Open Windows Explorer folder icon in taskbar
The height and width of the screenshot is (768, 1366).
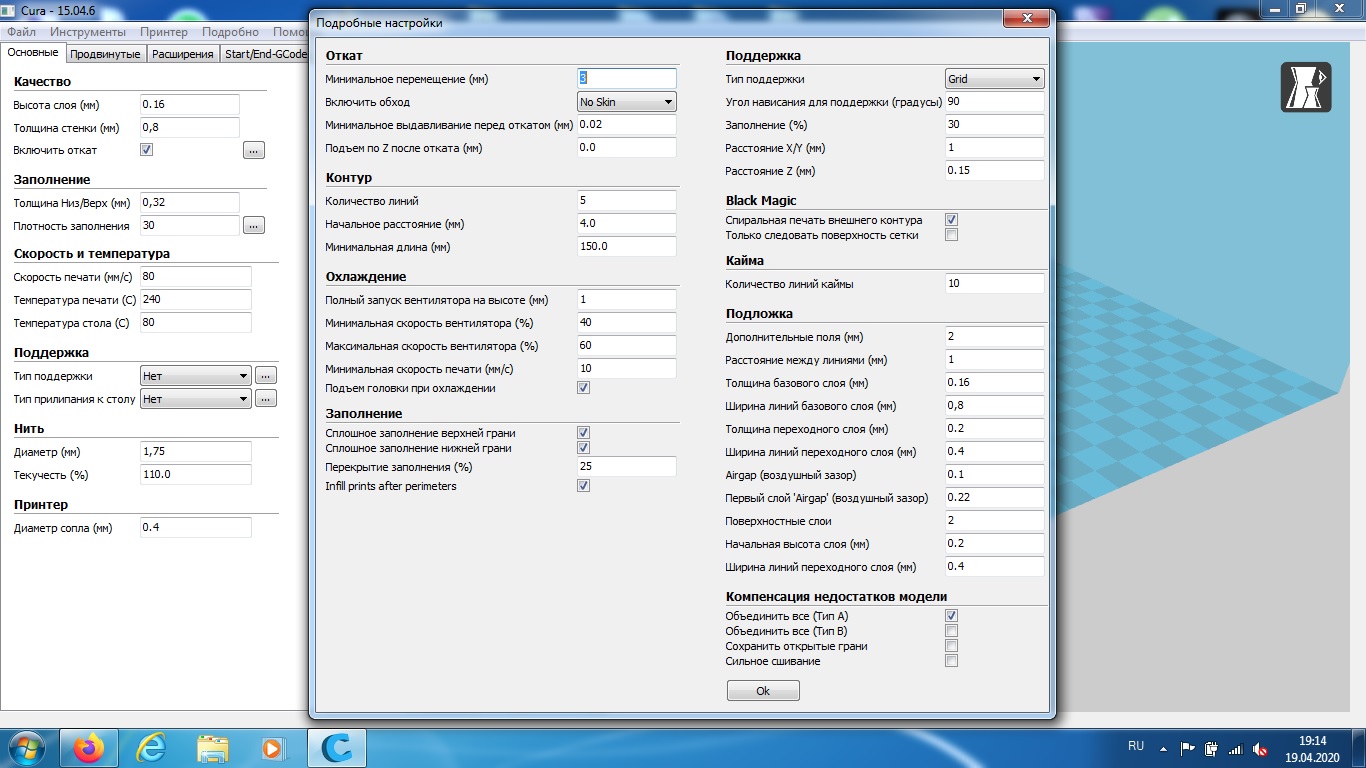(213, 747)
